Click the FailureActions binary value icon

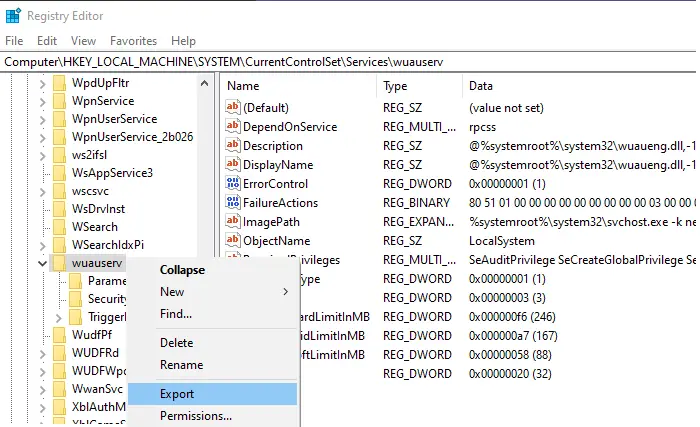tap(233, 202)
